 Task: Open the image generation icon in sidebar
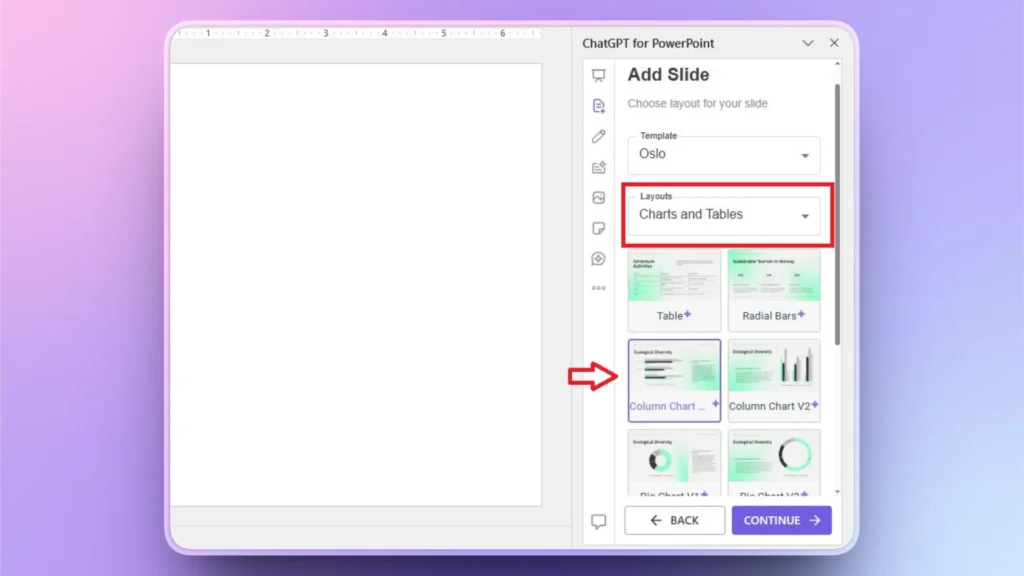tap(599, 198)
